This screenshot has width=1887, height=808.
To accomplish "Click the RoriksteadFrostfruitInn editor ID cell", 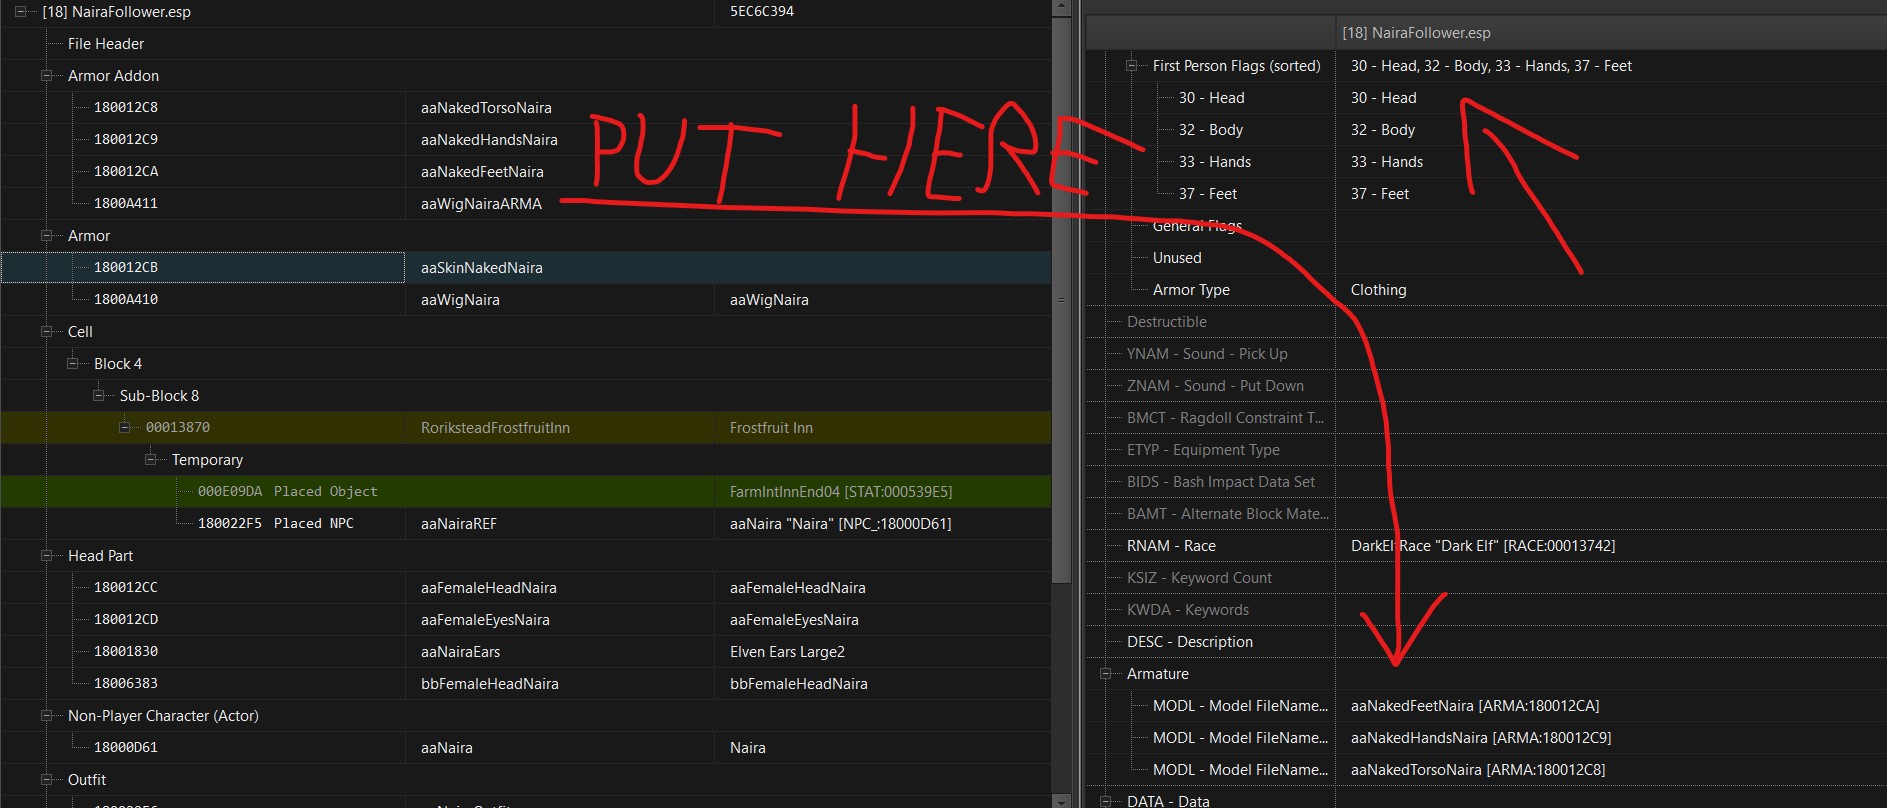I will [495, 428].
